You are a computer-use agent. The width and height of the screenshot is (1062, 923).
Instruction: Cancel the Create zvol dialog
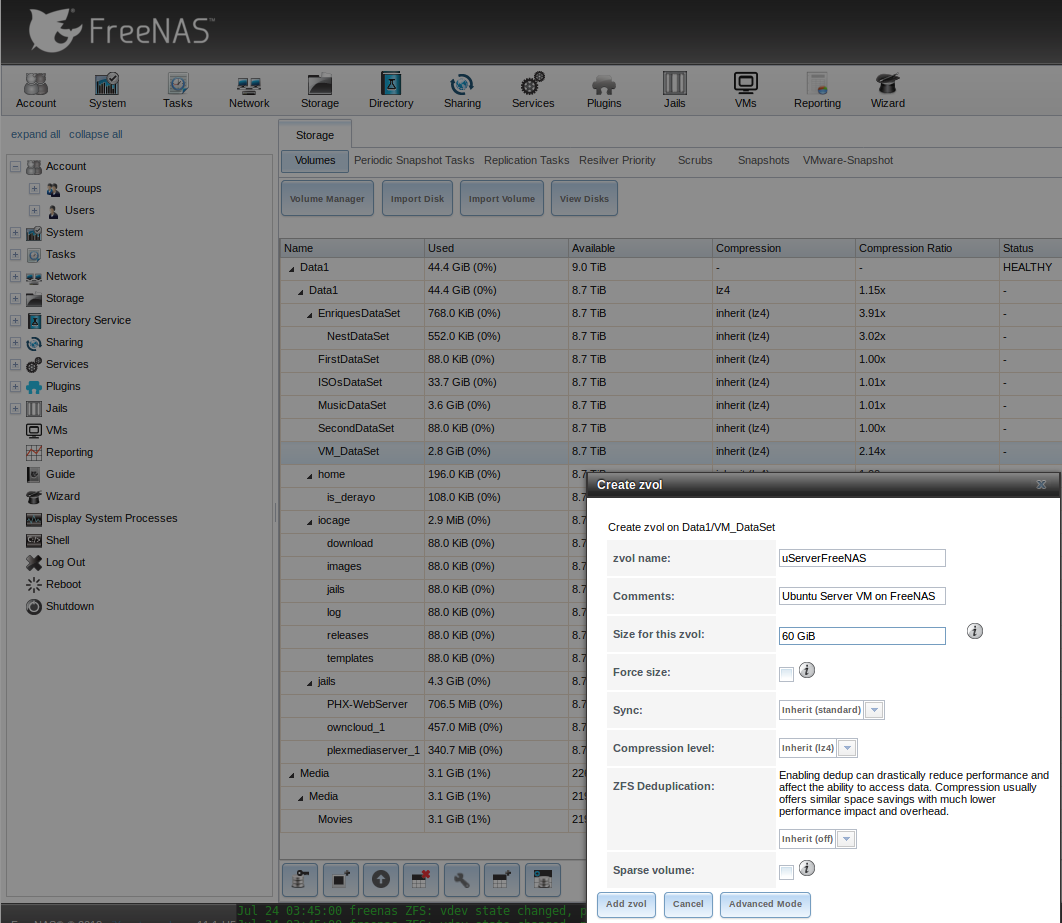[688, 904]
